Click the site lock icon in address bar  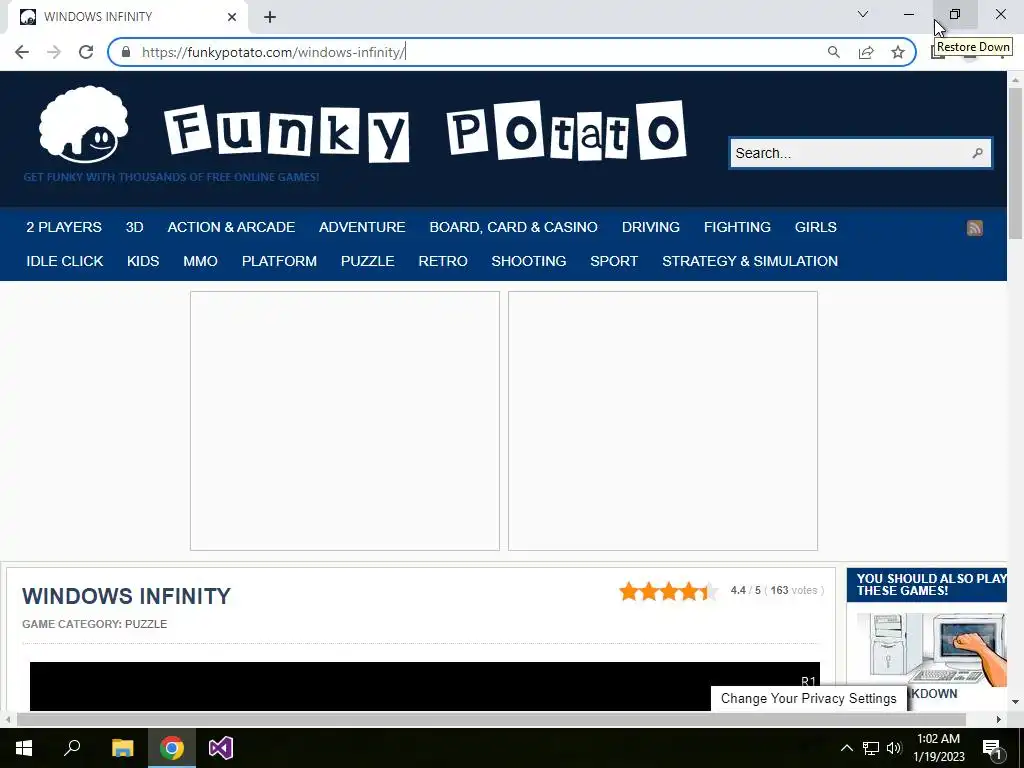[x=126, y=52]
